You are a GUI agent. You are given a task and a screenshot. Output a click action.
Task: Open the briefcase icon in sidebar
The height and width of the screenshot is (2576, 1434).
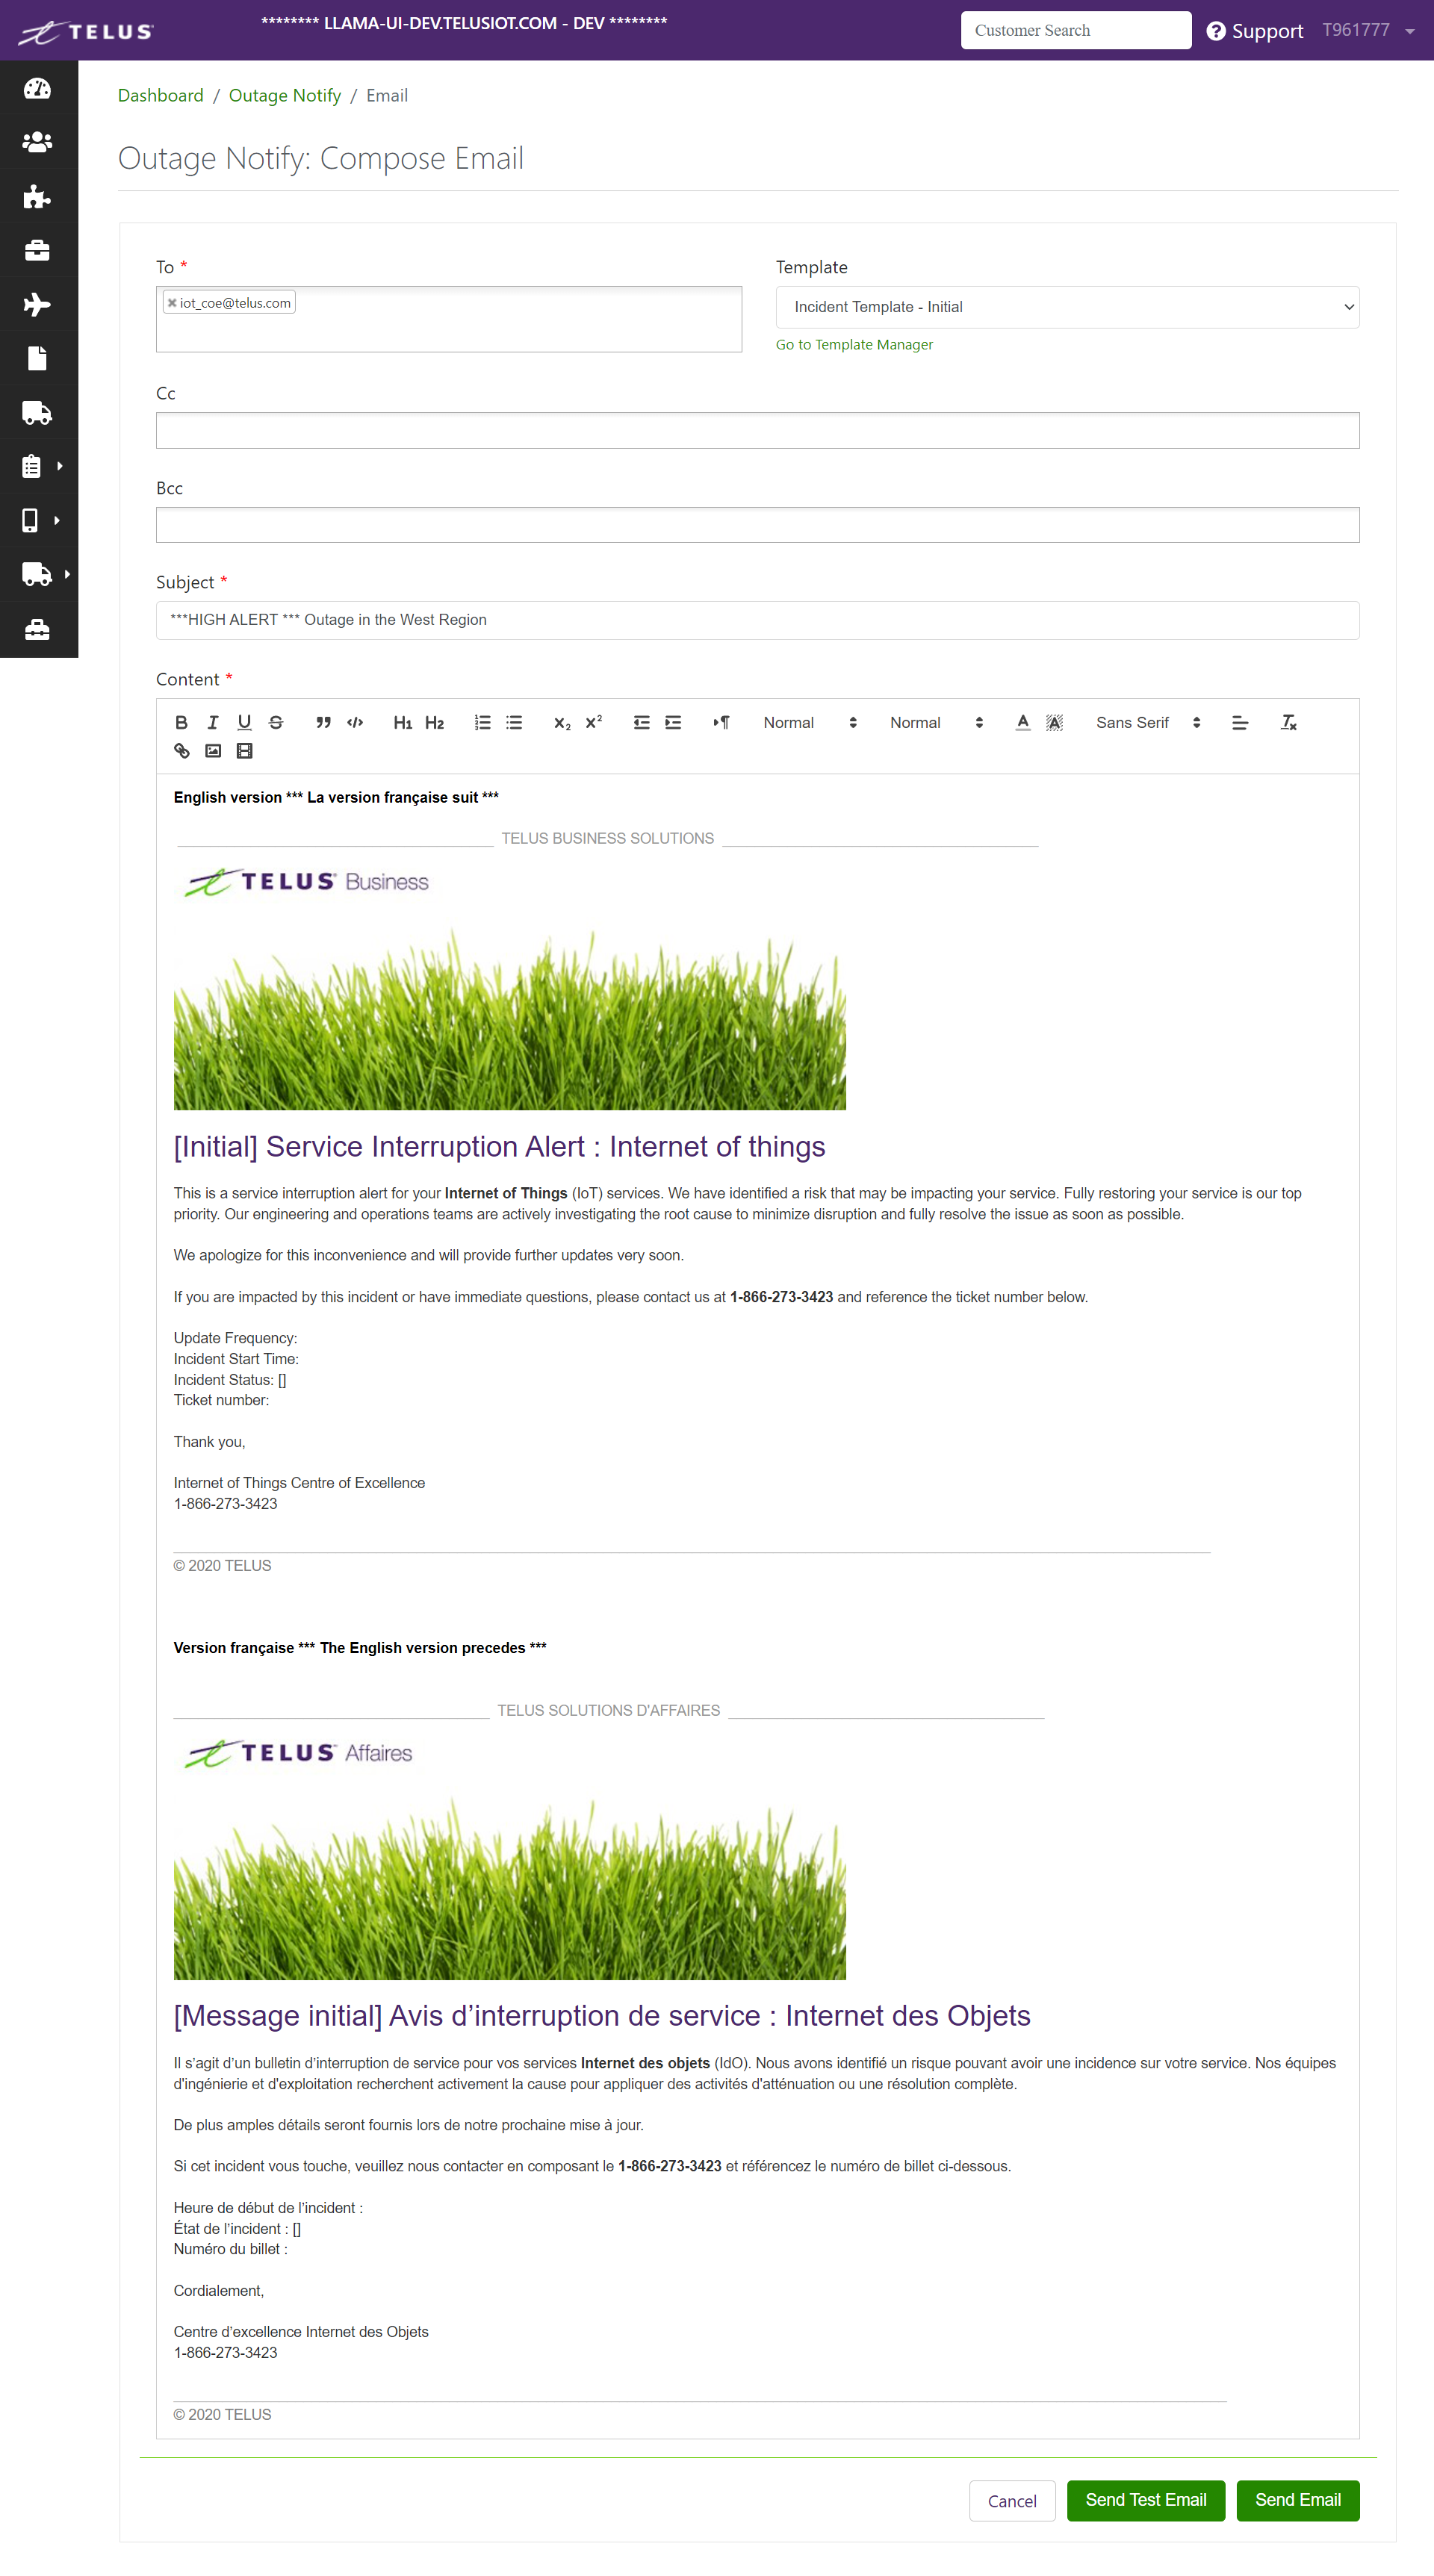point(37,250)
